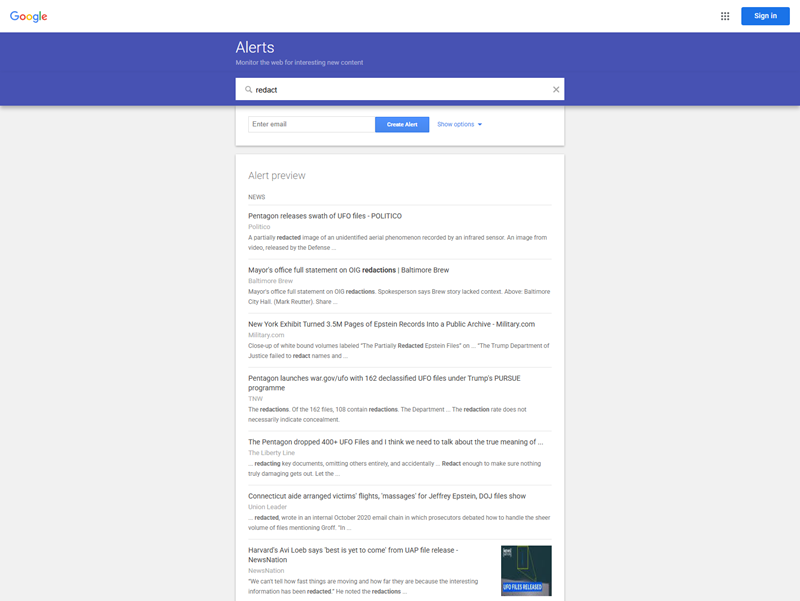Expand Show options dropdown
This screenshot has width=800, height=601.
pyautogui.click(x=459, y=124)
